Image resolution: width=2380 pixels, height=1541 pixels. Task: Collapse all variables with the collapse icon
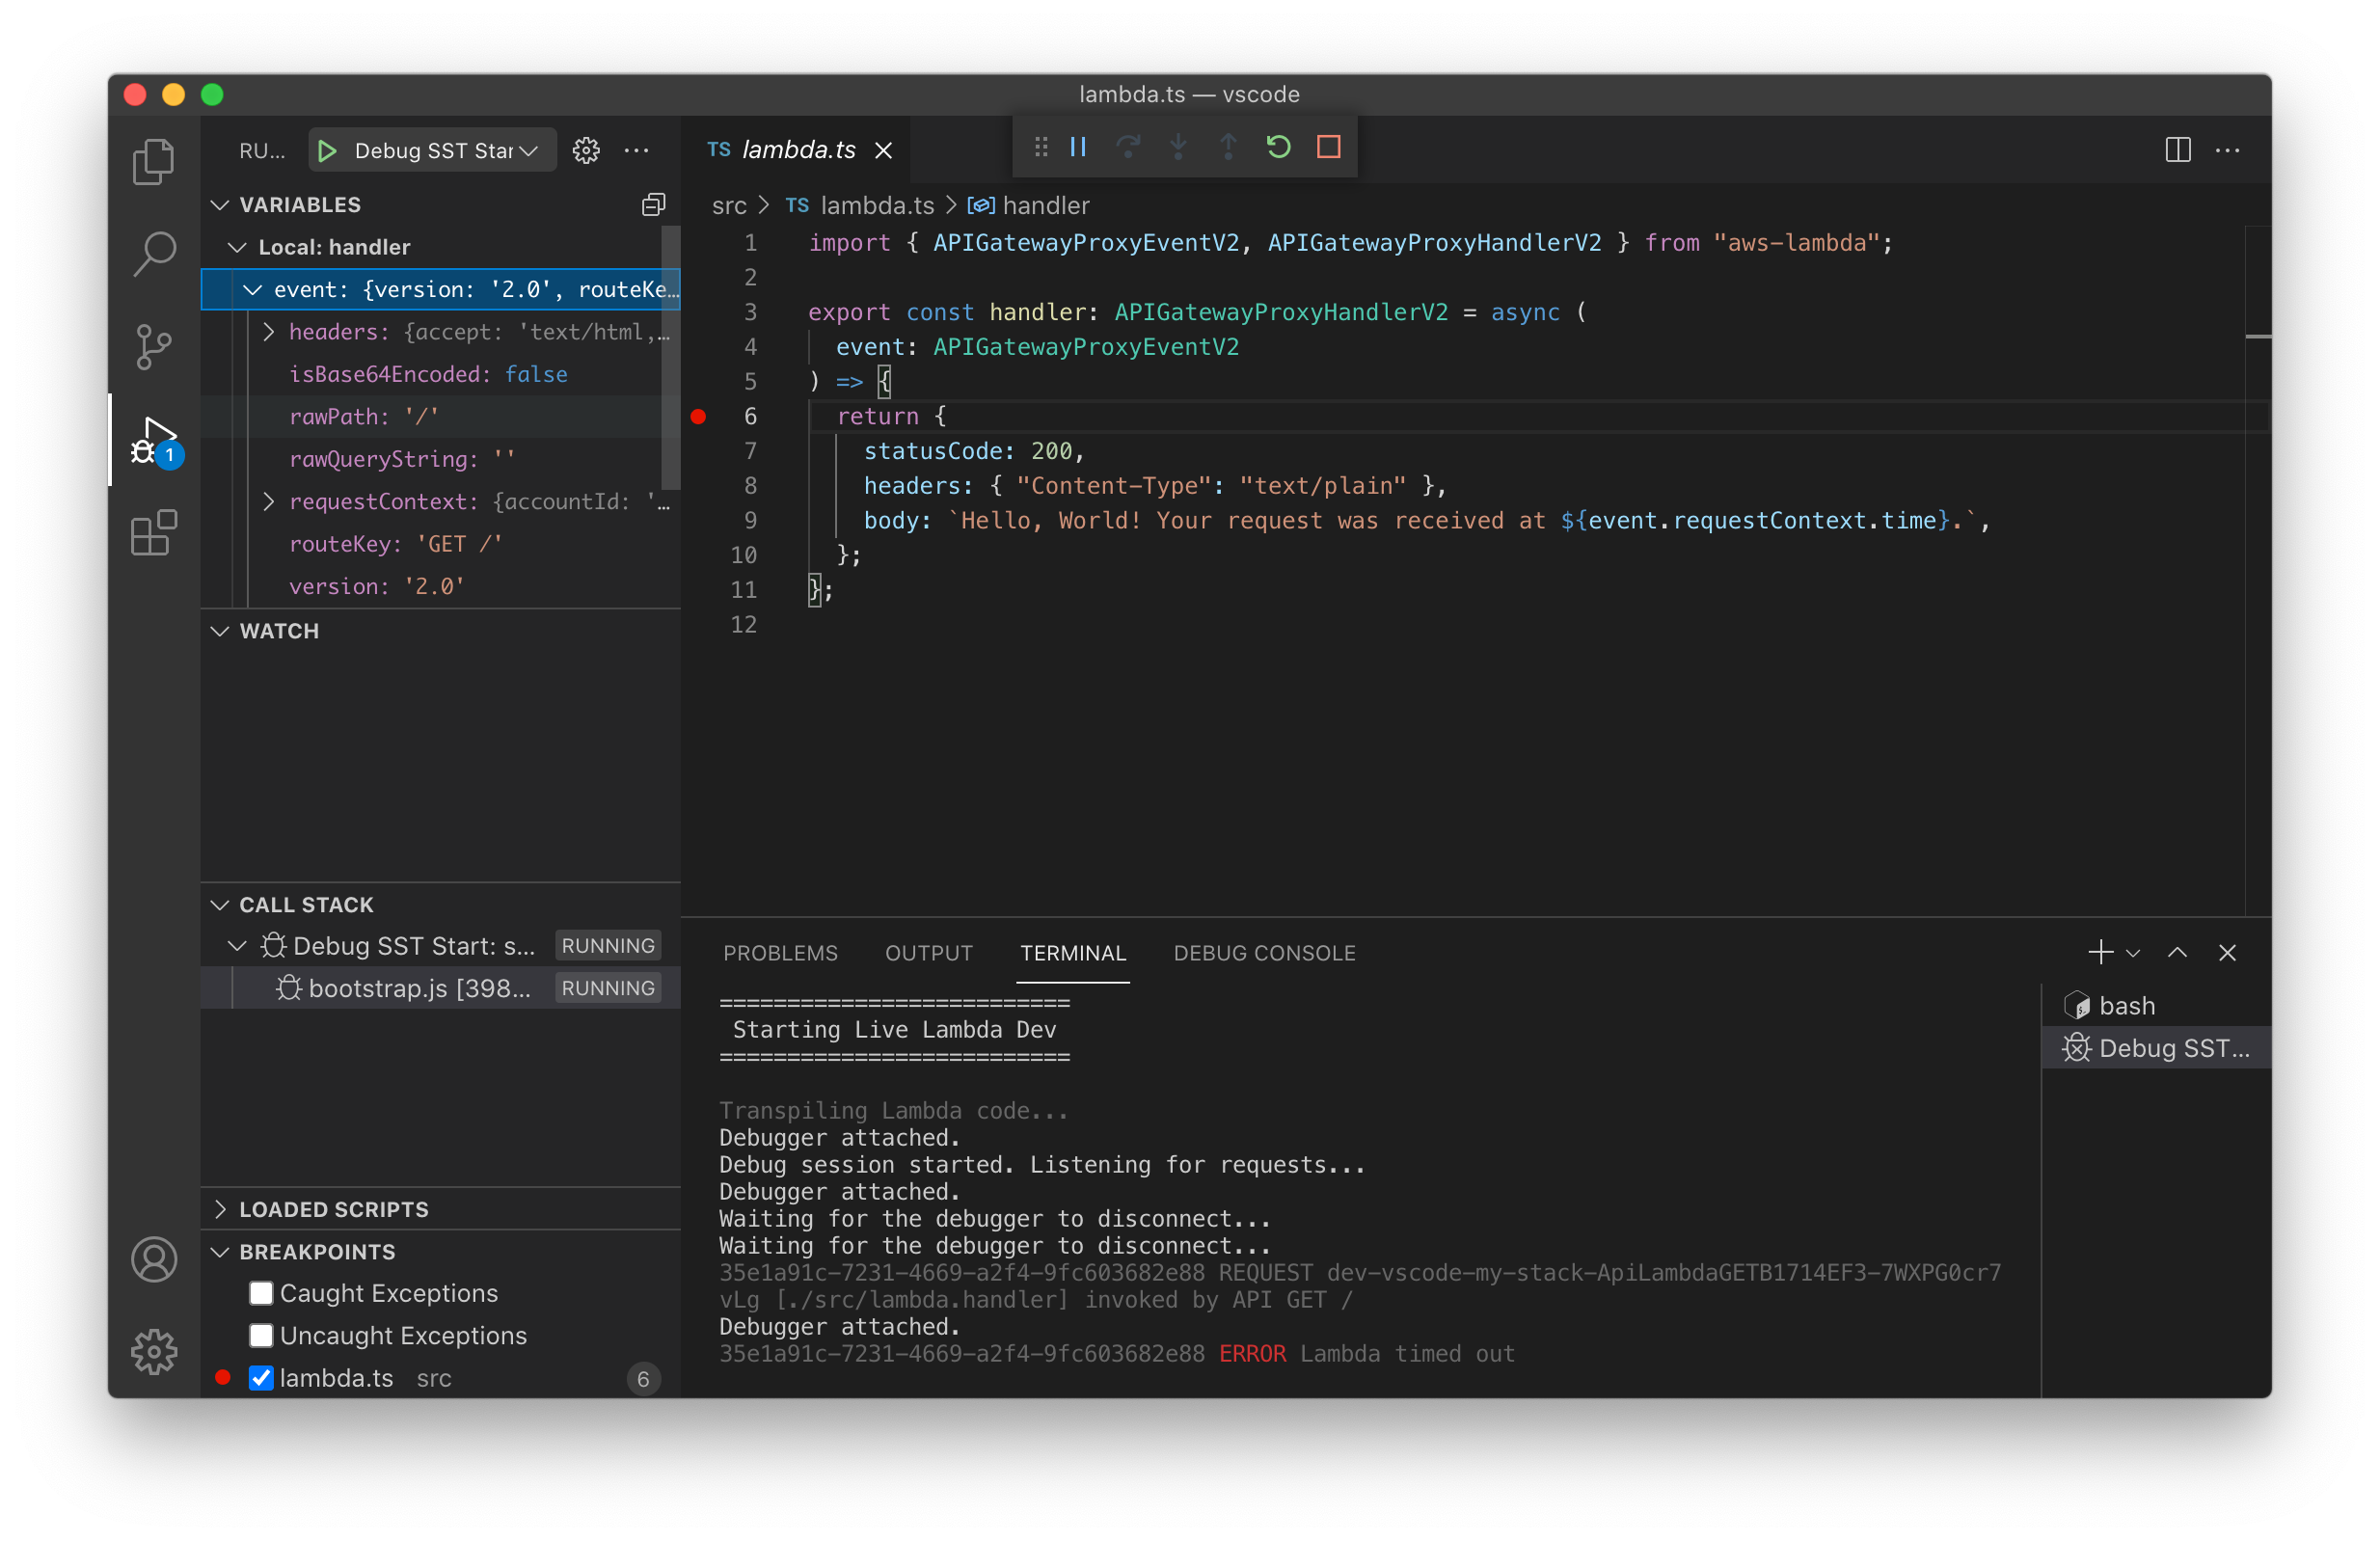click(653, 205)
